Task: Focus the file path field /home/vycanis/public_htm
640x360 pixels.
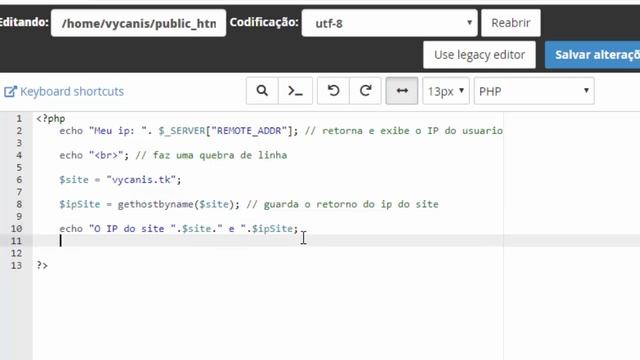Action: coord(138,23)
